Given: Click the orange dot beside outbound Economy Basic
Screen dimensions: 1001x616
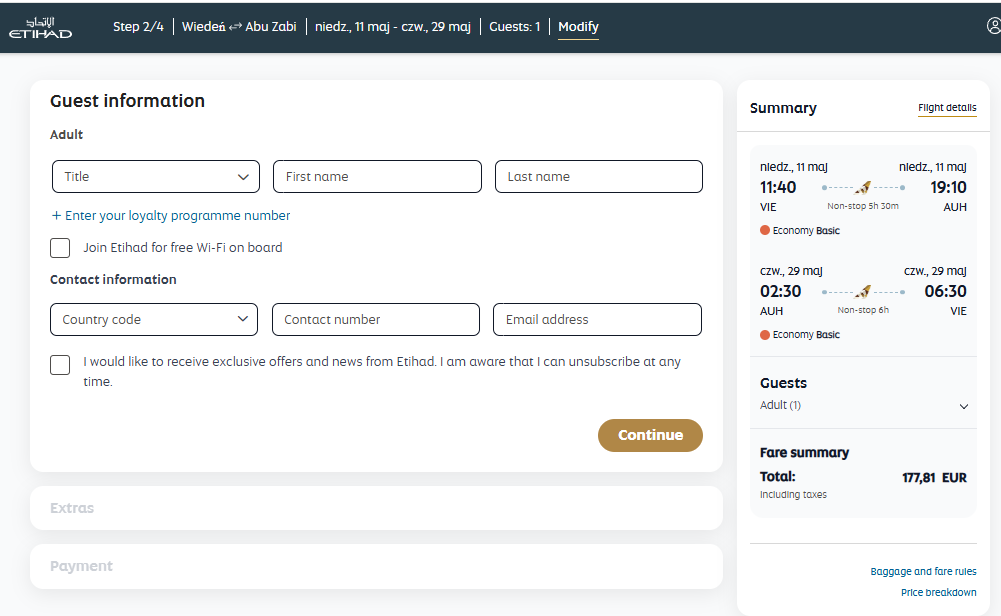Looking at the screenshot, I should [x=765, y=230].
